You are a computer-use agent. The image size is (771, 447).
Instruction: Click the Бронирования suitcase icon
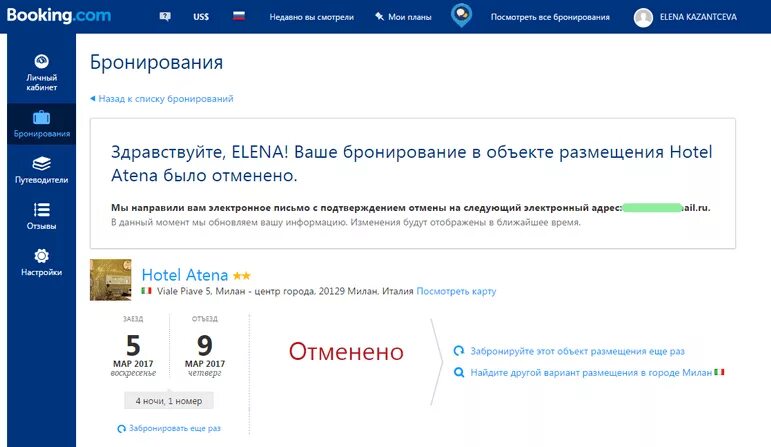[x=42, y=118]
